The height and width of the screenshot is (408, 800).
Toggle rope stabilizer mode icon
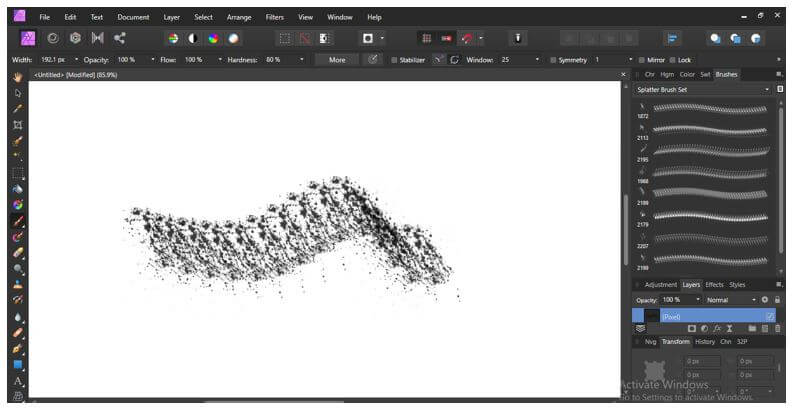click(438, 60)
